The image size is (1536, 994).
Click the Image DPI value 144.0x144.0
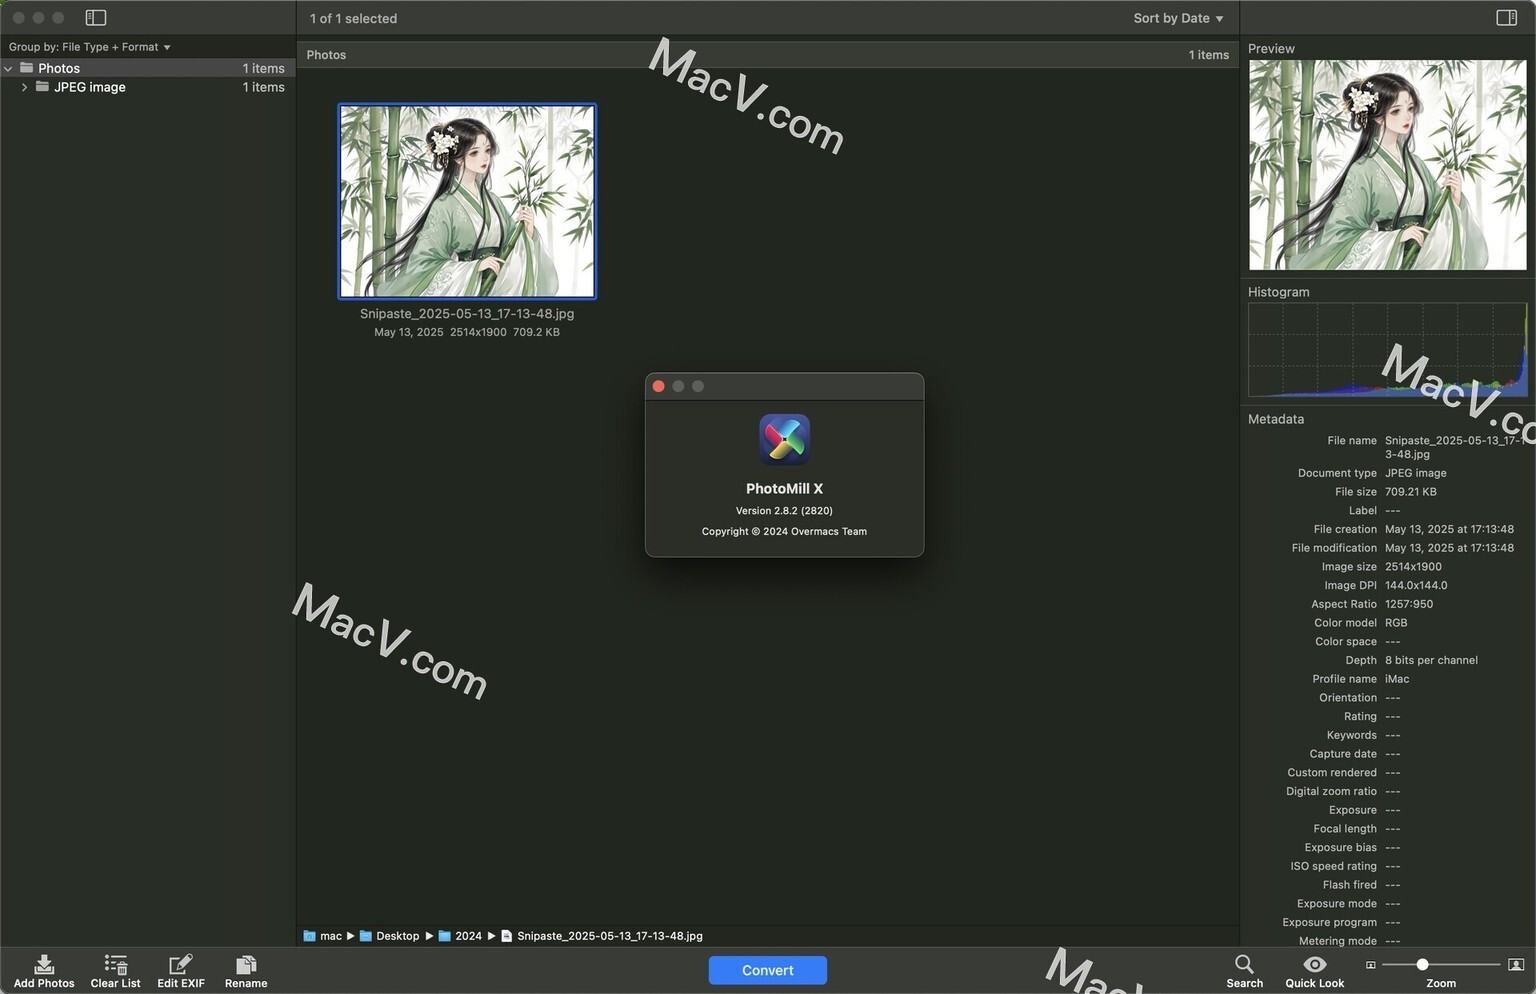click(1416, 585)
